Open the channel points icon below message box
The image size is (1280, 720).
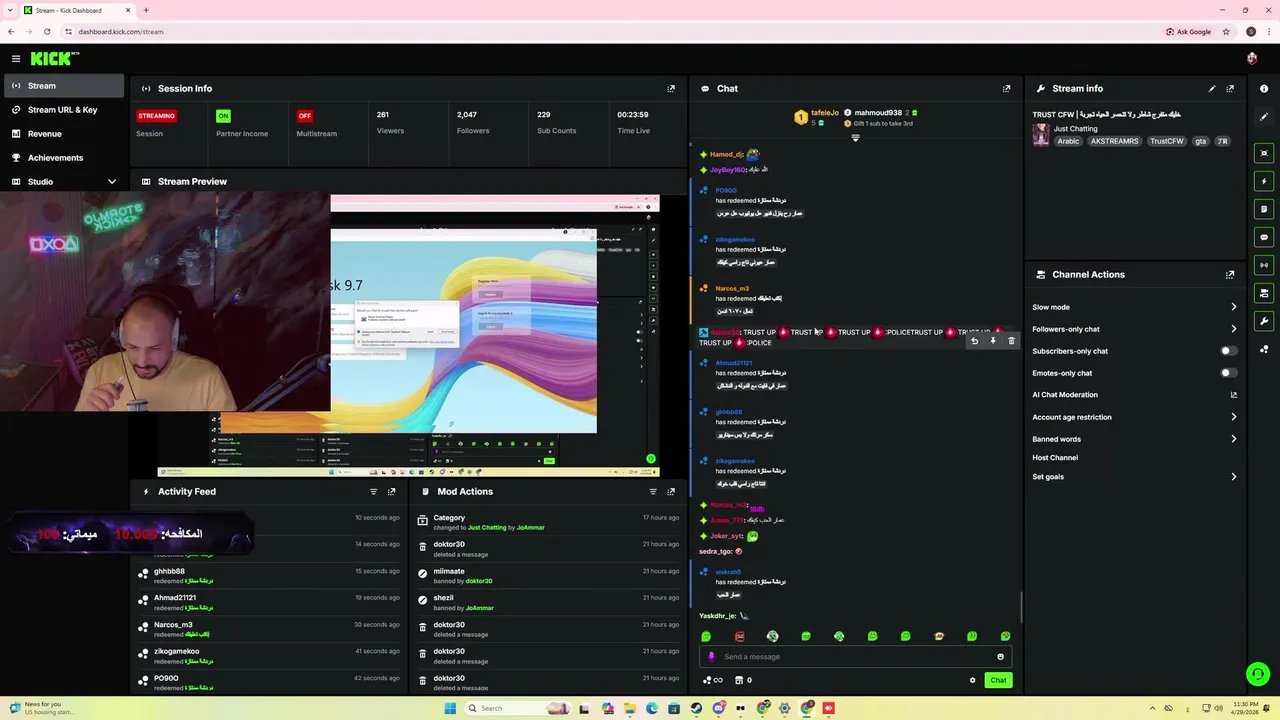click(x=712, y=680)
